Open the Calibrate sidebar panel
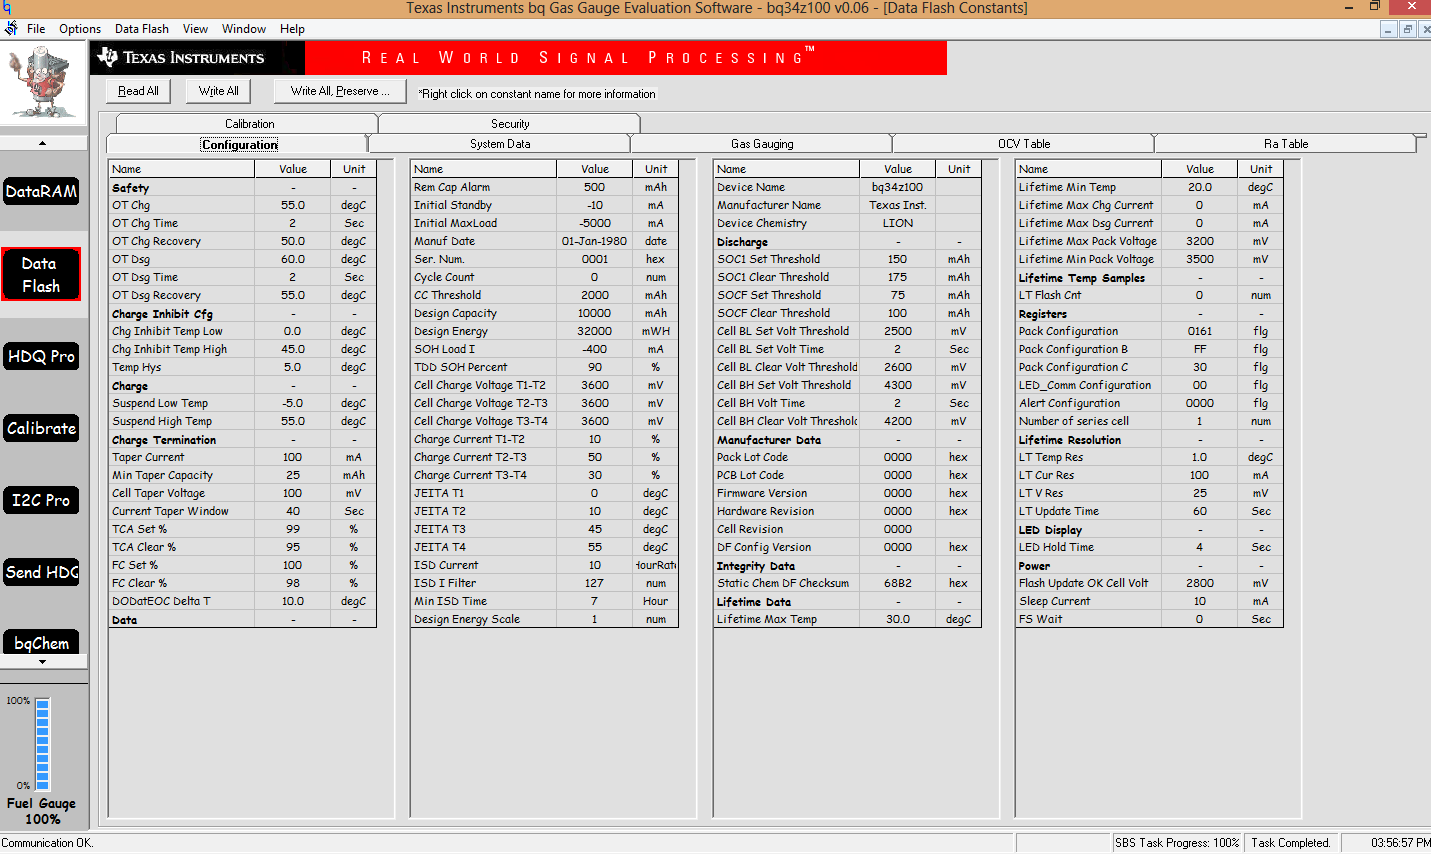1431x854 pixels. pos(41,428)
